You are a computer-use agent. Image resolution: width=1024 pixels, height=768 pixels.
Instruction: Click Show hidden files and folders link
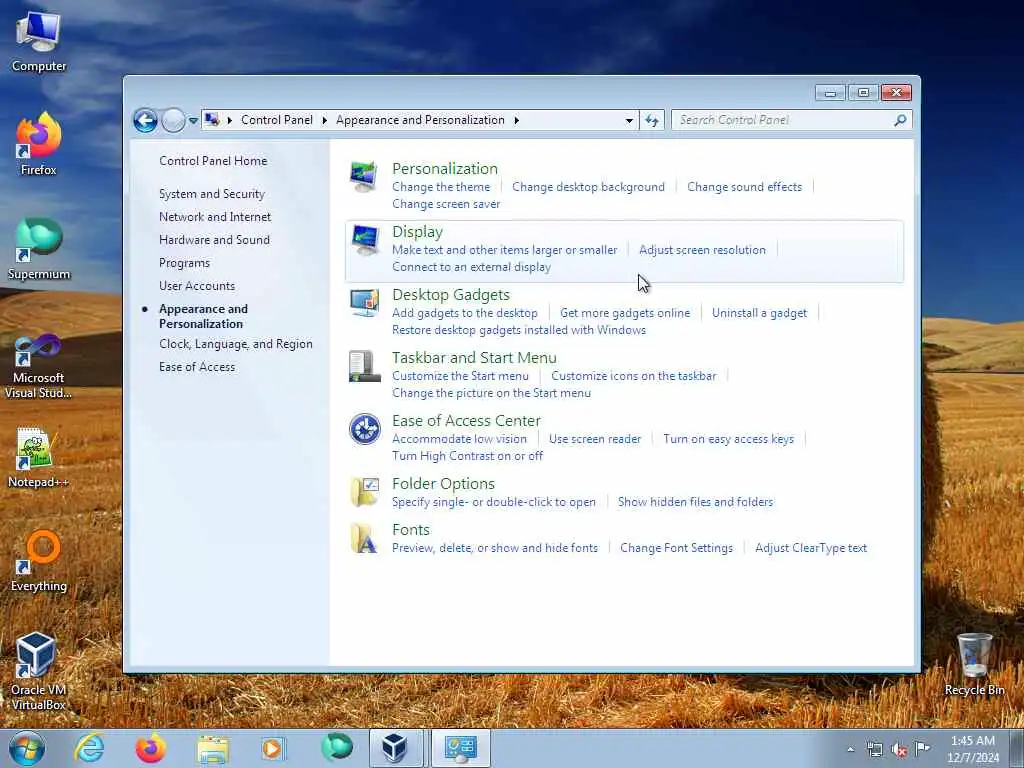tap(696, 502)
